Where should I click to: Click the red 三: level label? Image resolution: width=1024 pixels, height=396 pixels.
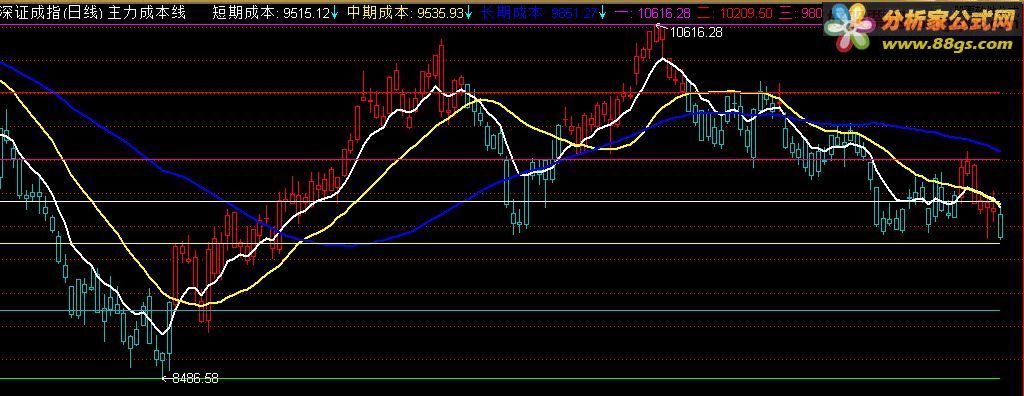coord(801,12)
